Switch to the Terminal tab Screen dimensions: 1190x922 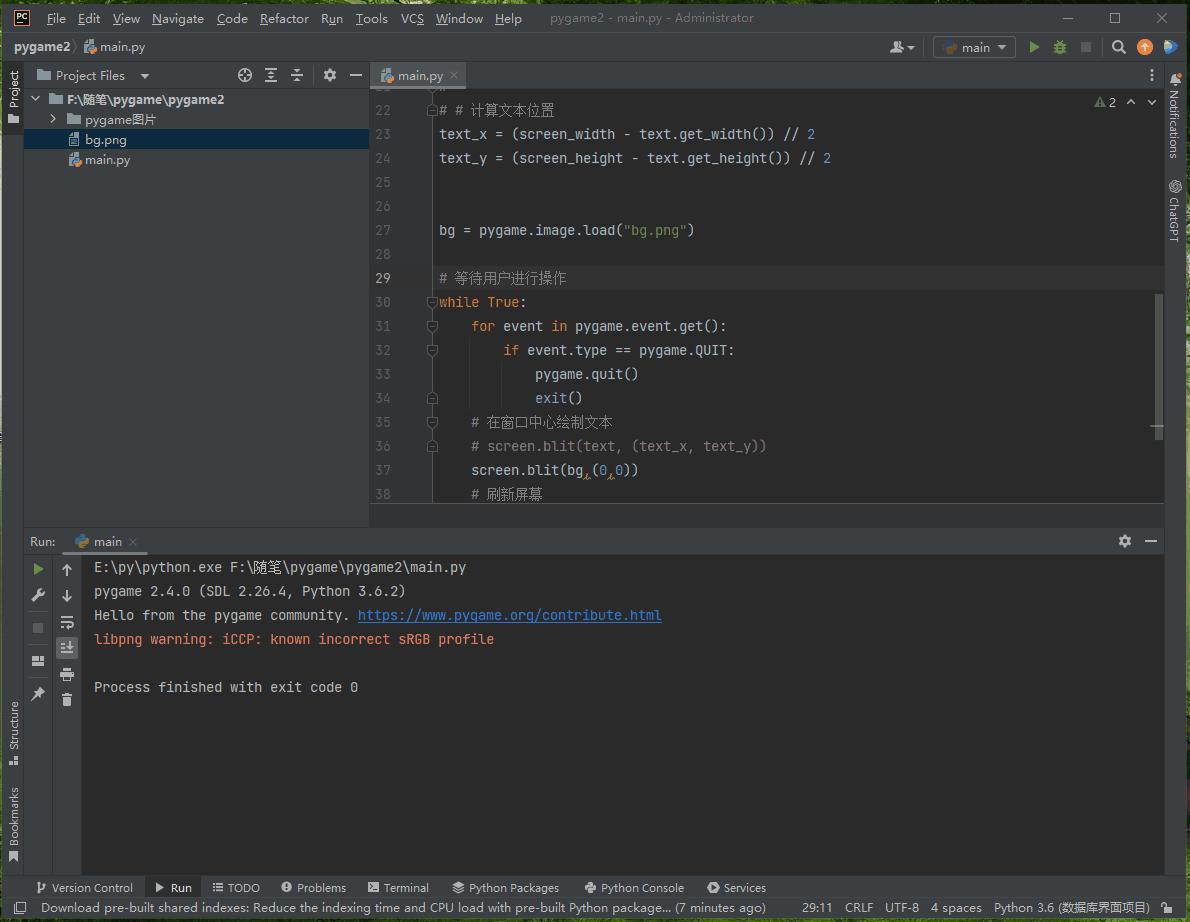pyautogui.click(x=398, y=887)
